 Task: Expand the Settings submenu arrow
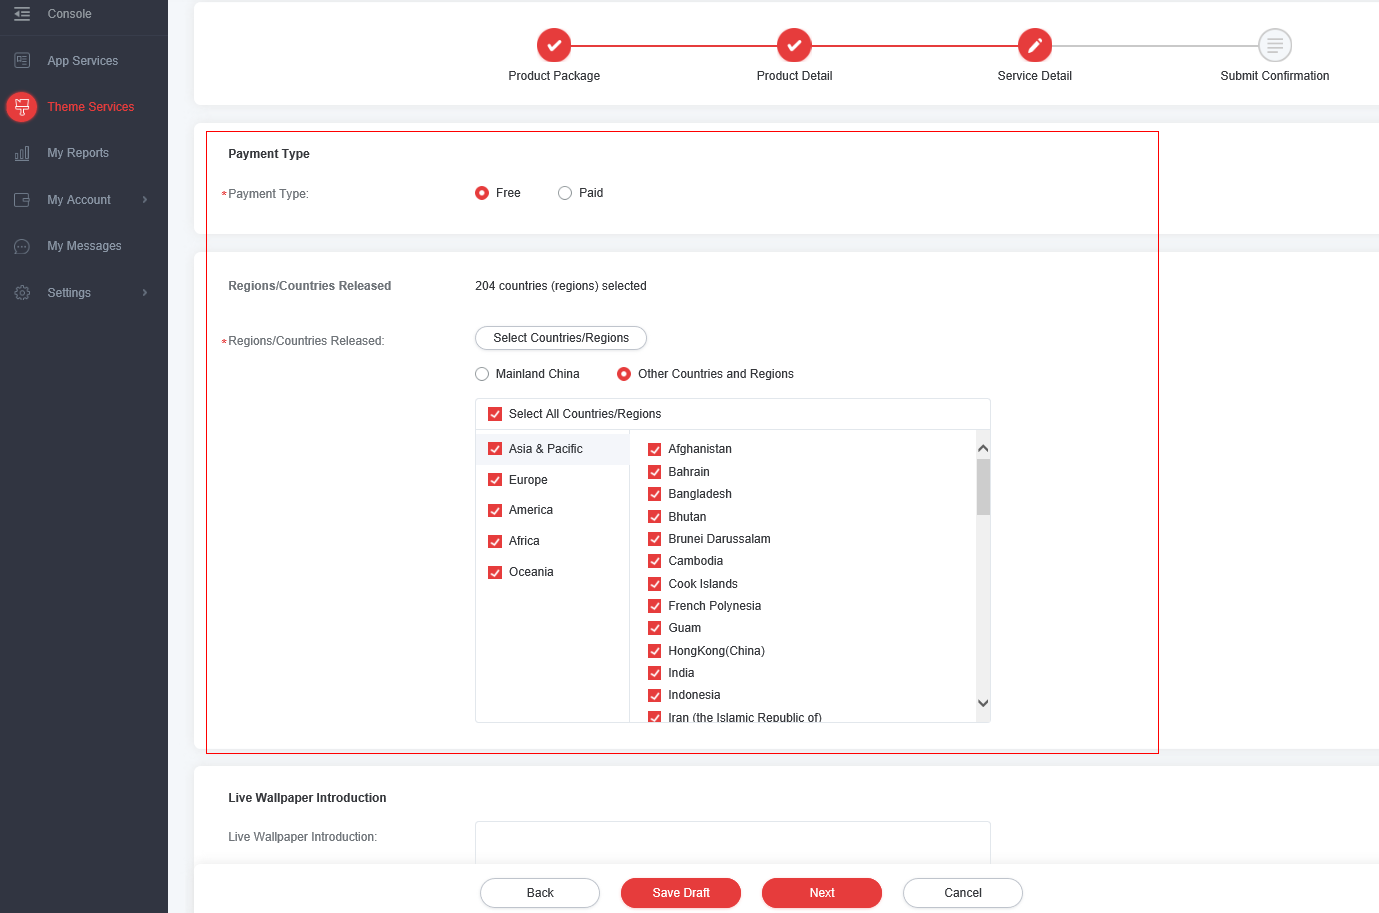pyautogui.click(x=145, y=293)
